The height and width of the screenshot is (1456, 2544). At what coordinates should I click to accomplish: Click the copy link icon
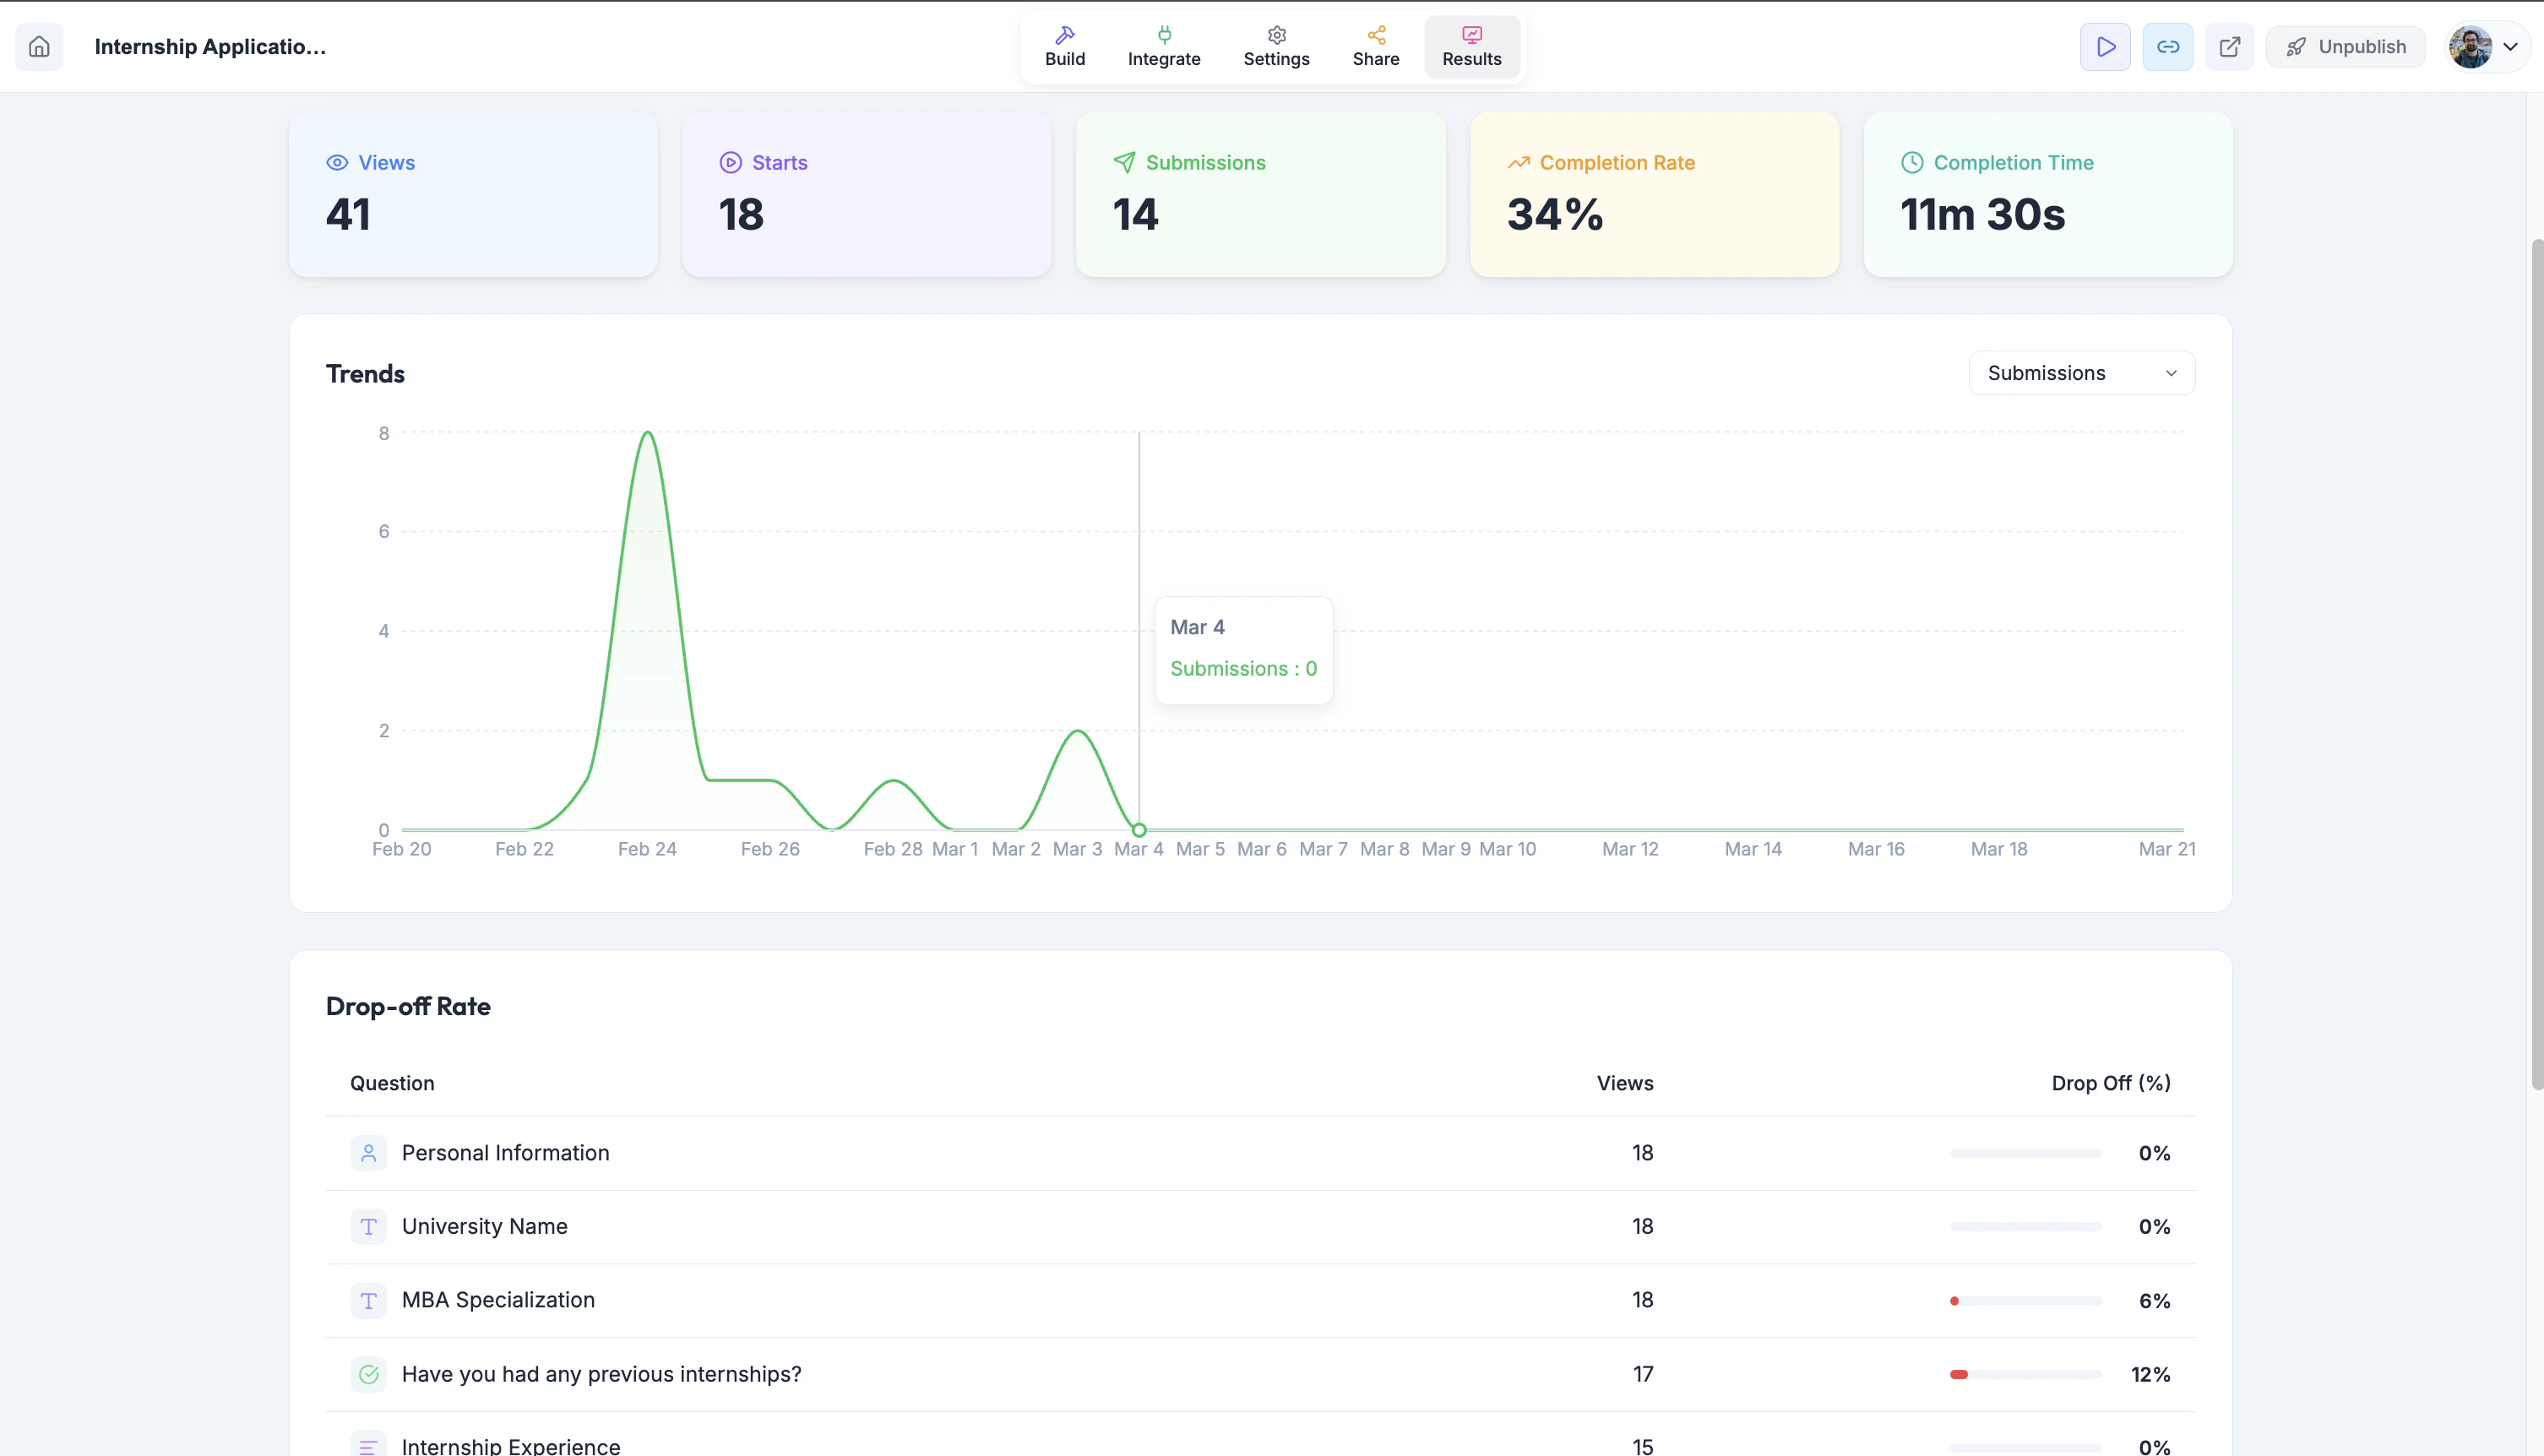pos(2167,47)
